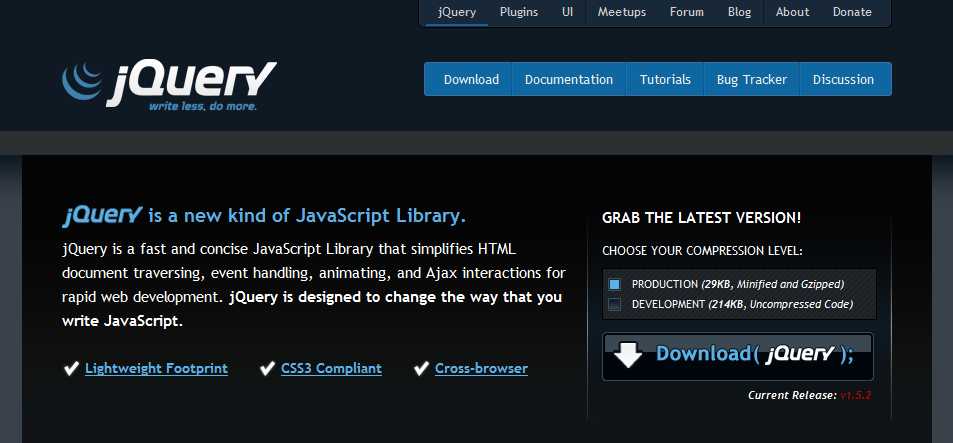Click the large Download( jQuery ); button
Image resolution: width=953 pixels, height=443 pixels.
(x=738, y=357)
